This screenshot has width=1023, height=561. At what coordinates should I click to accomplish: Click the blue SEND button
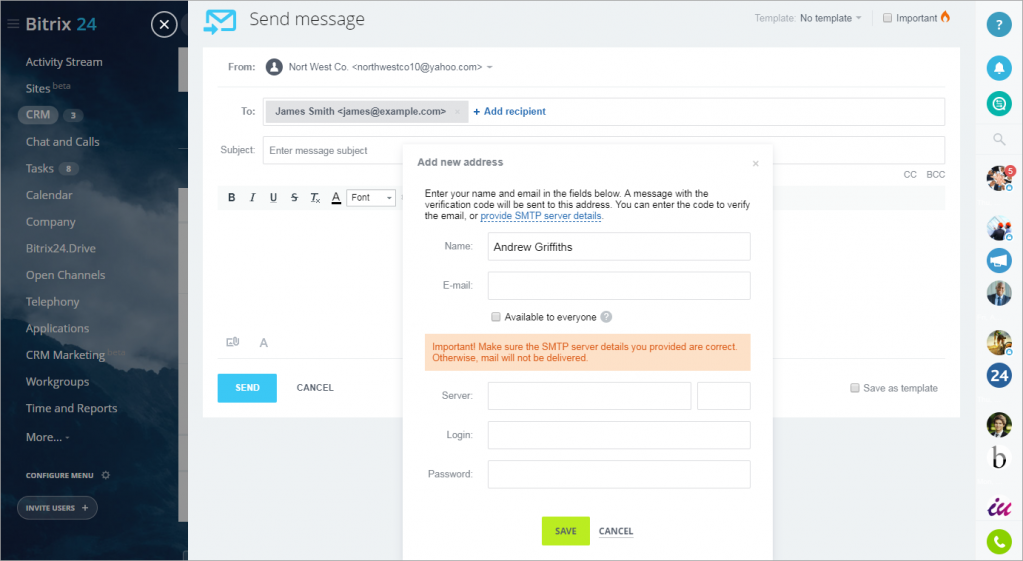click(247, 387)
